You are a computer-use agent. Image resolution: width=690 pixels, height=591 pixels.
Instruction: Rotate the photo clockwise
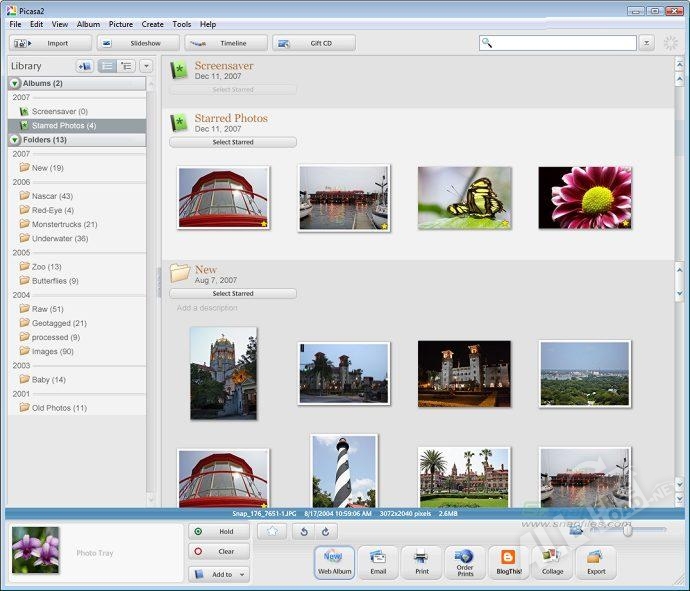[x=324, y=532]
